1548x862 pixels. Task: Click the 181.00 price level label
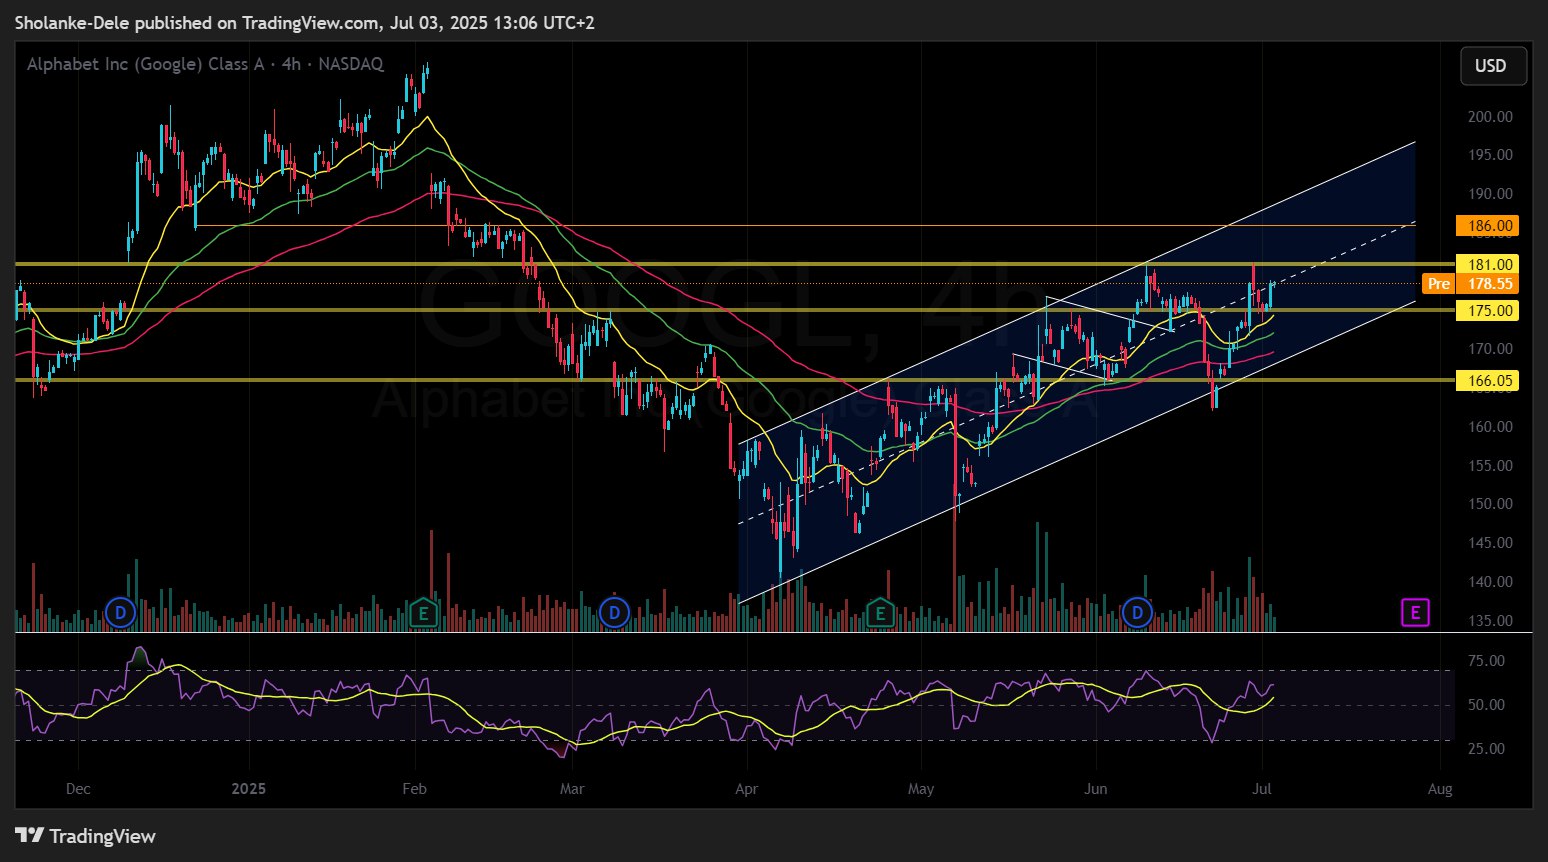(1490, 264)
